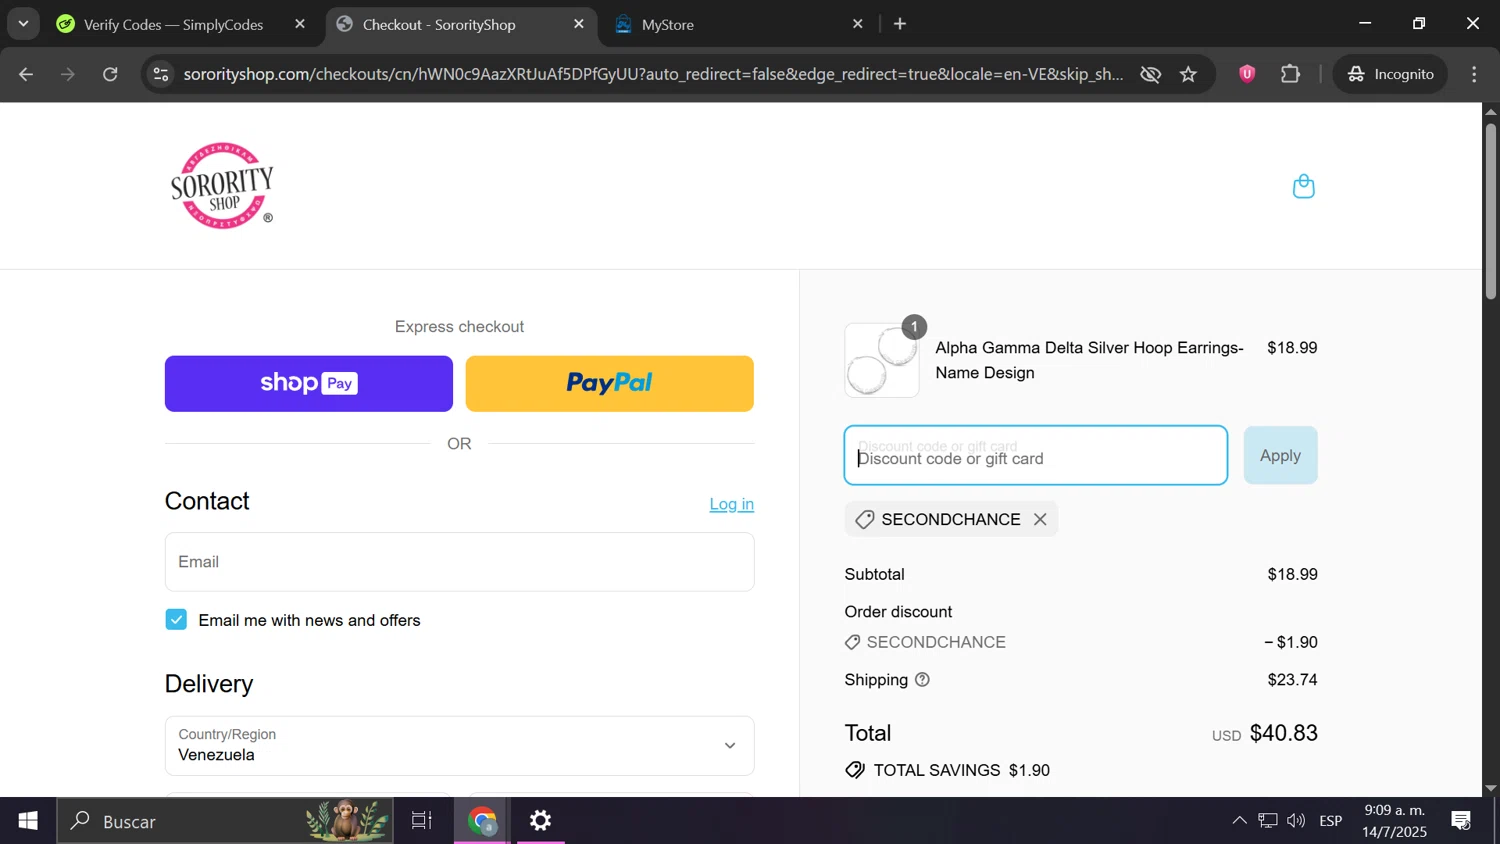Pay with PayPal express checkout
Screen dimensions: 1500x844
coord(610,384)
